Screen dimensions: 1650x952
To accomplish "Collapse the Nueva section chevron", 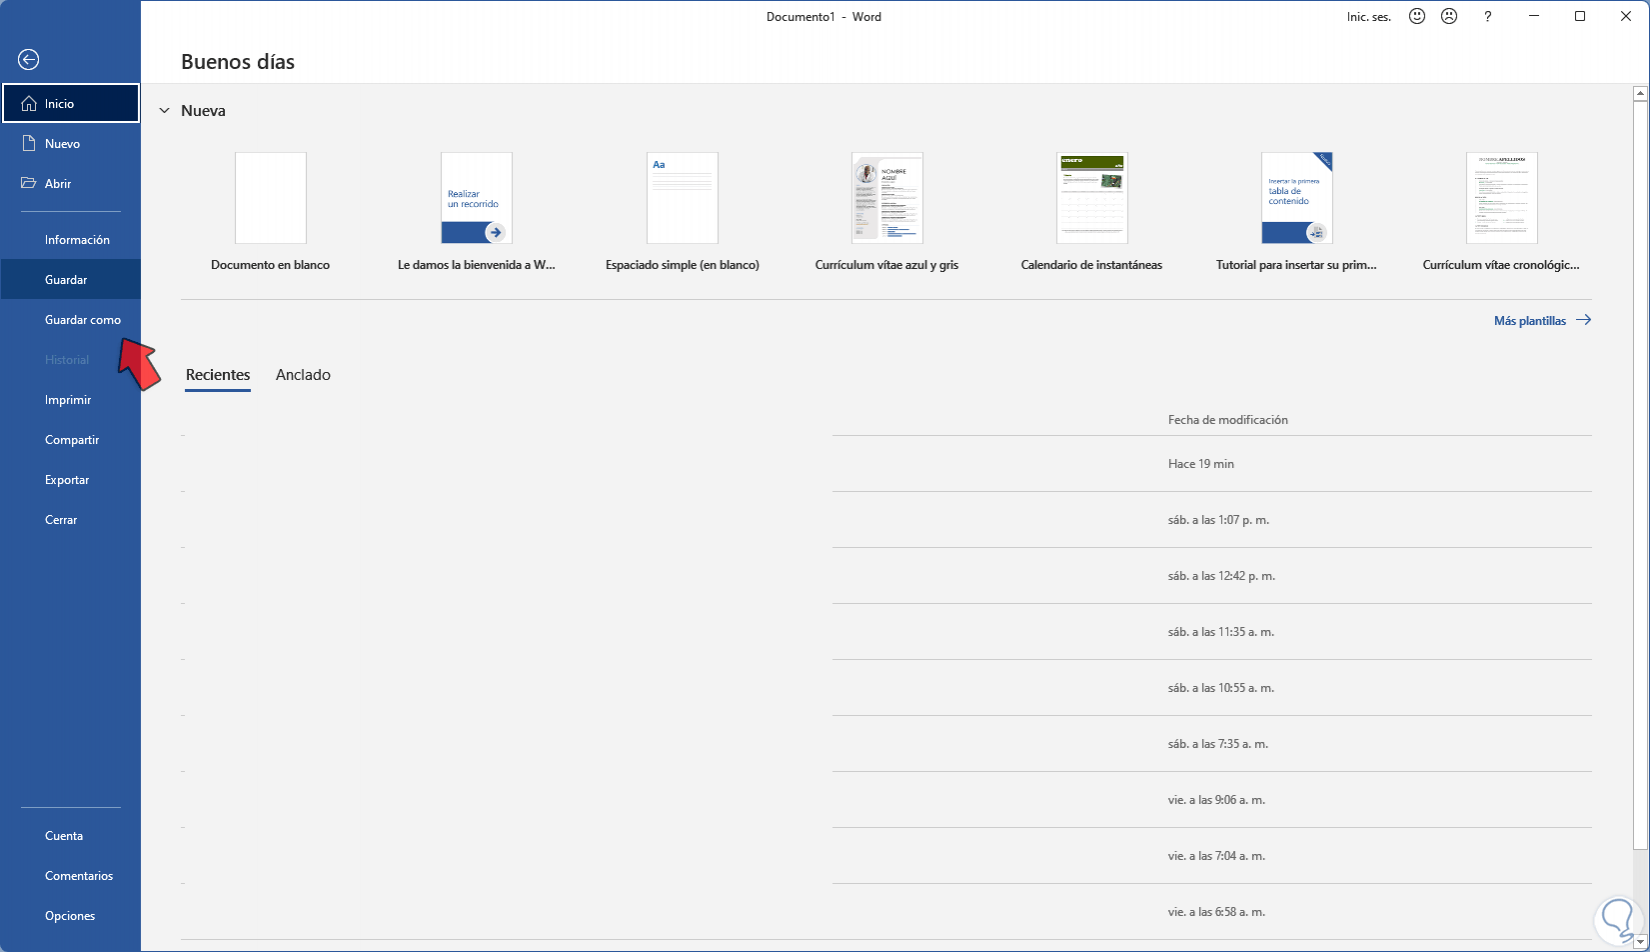I will click(165, 111).
